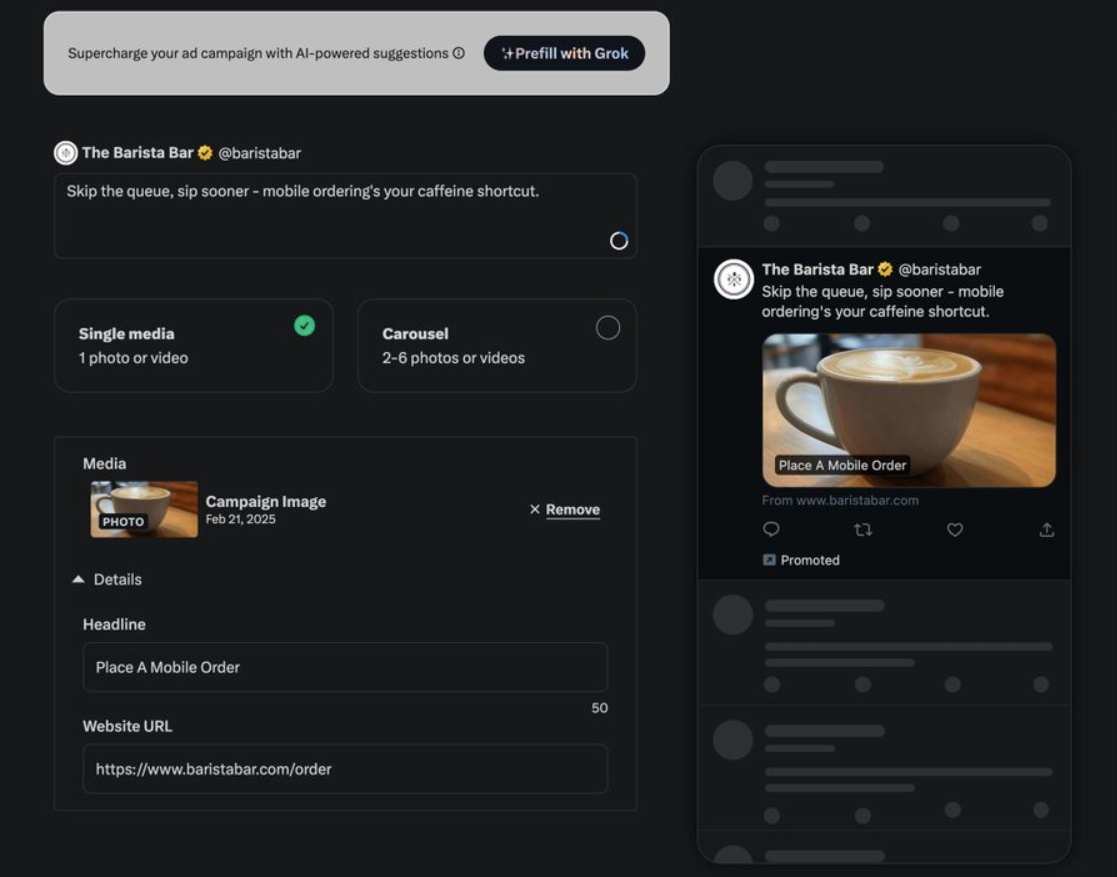
Task: Collapse the Details section
Action: [x=108, y=579]
